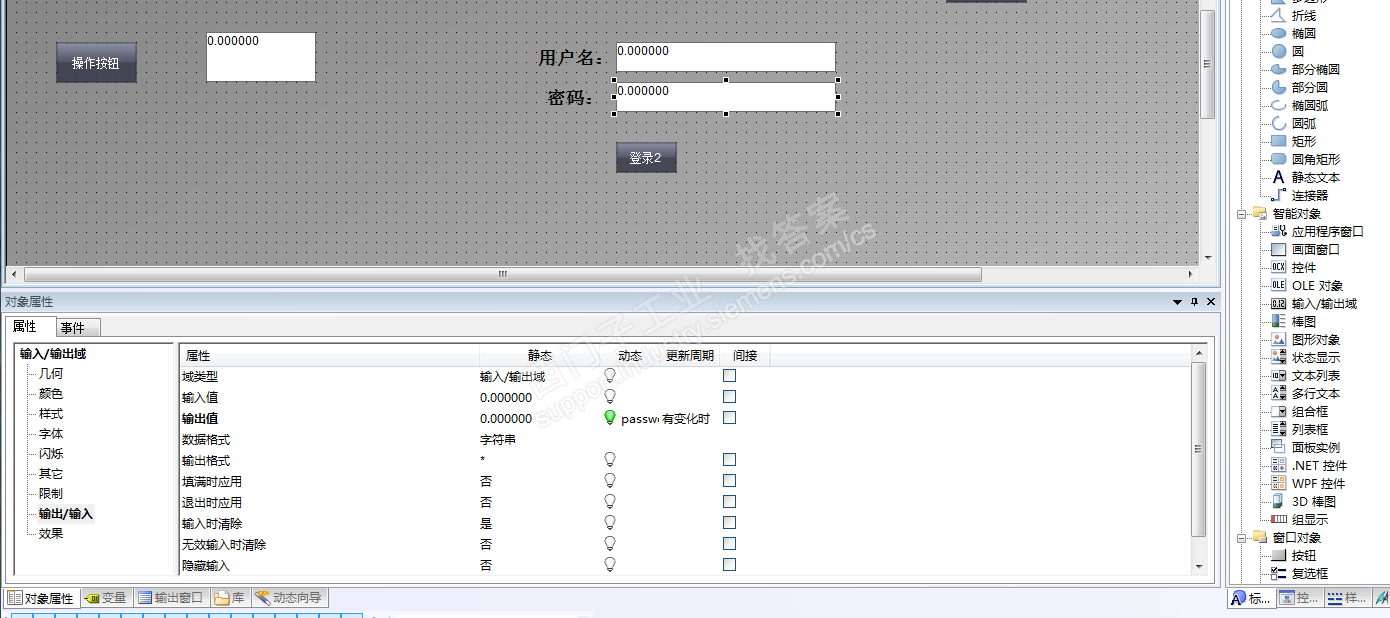This screenshot has width=1390, height=618.
Task: Select the 部分椭圆 object
Action: click(x=1316, y=69)
